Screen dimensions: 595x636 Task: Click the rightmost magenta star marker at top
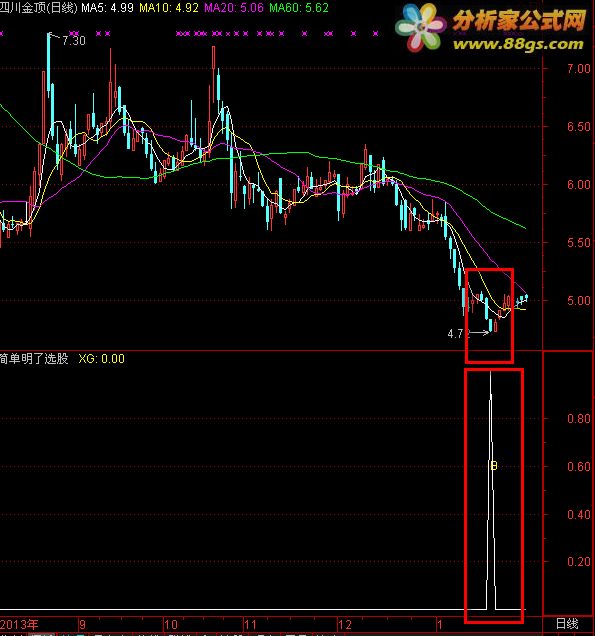tap(376, 34)
